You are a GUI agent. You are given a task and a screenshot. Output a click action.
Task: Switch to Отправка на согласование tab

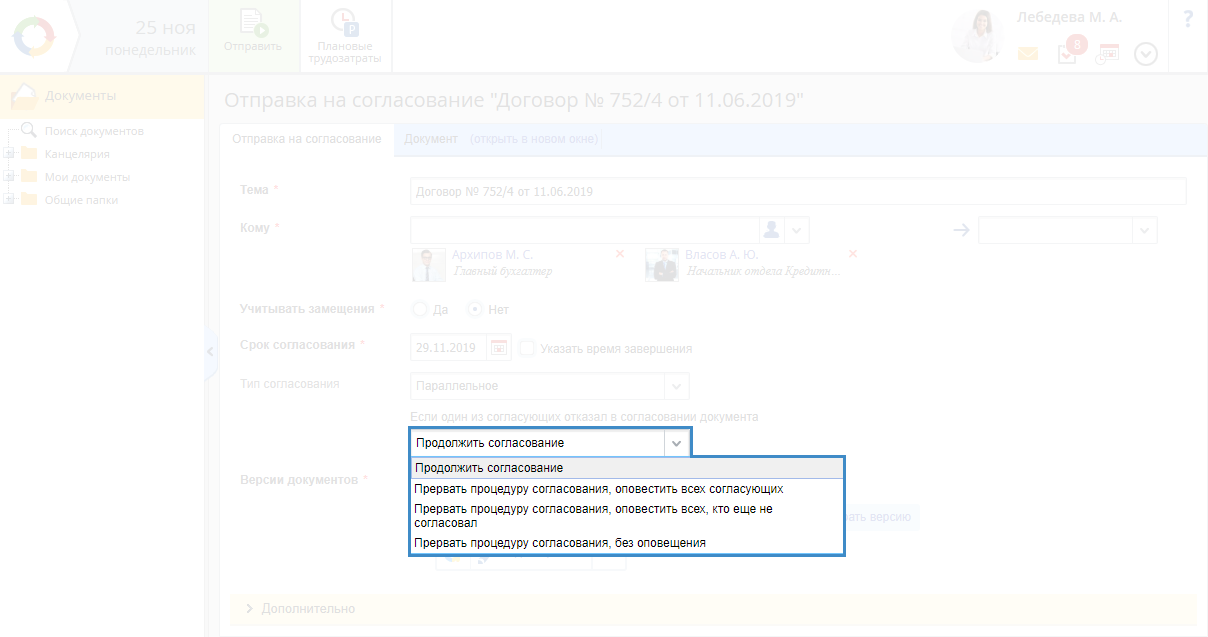307,139
